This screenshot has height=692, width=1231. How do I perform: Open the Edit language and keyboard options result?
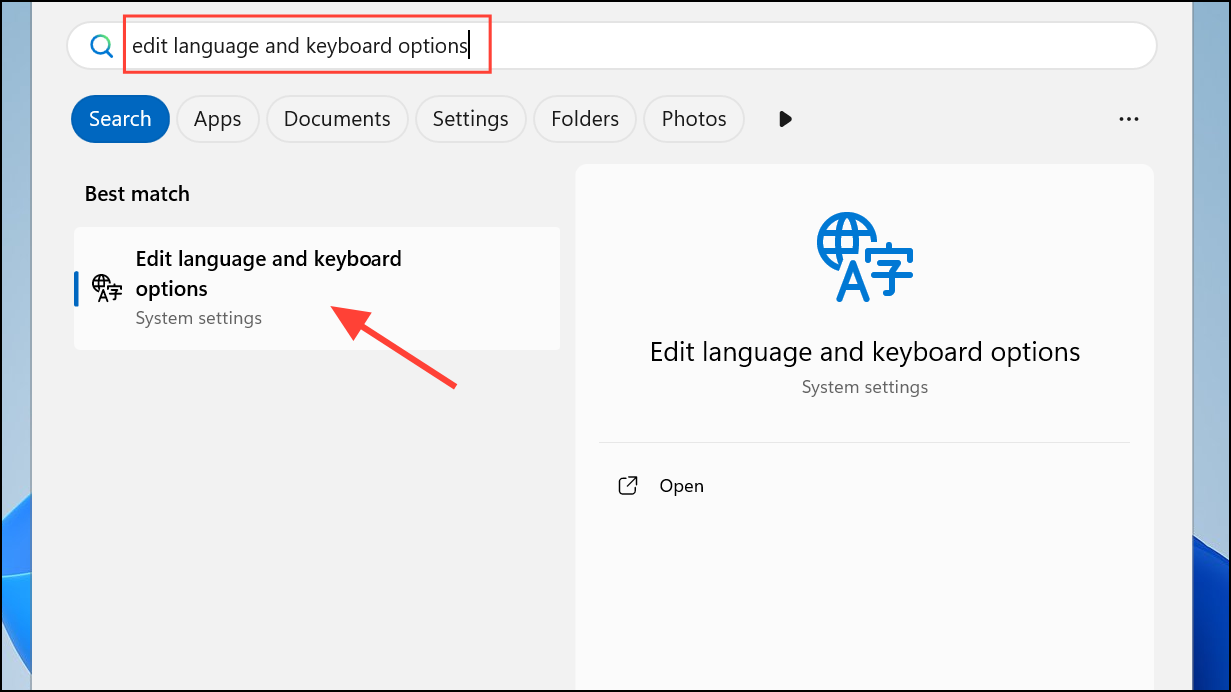click(268, 273)
